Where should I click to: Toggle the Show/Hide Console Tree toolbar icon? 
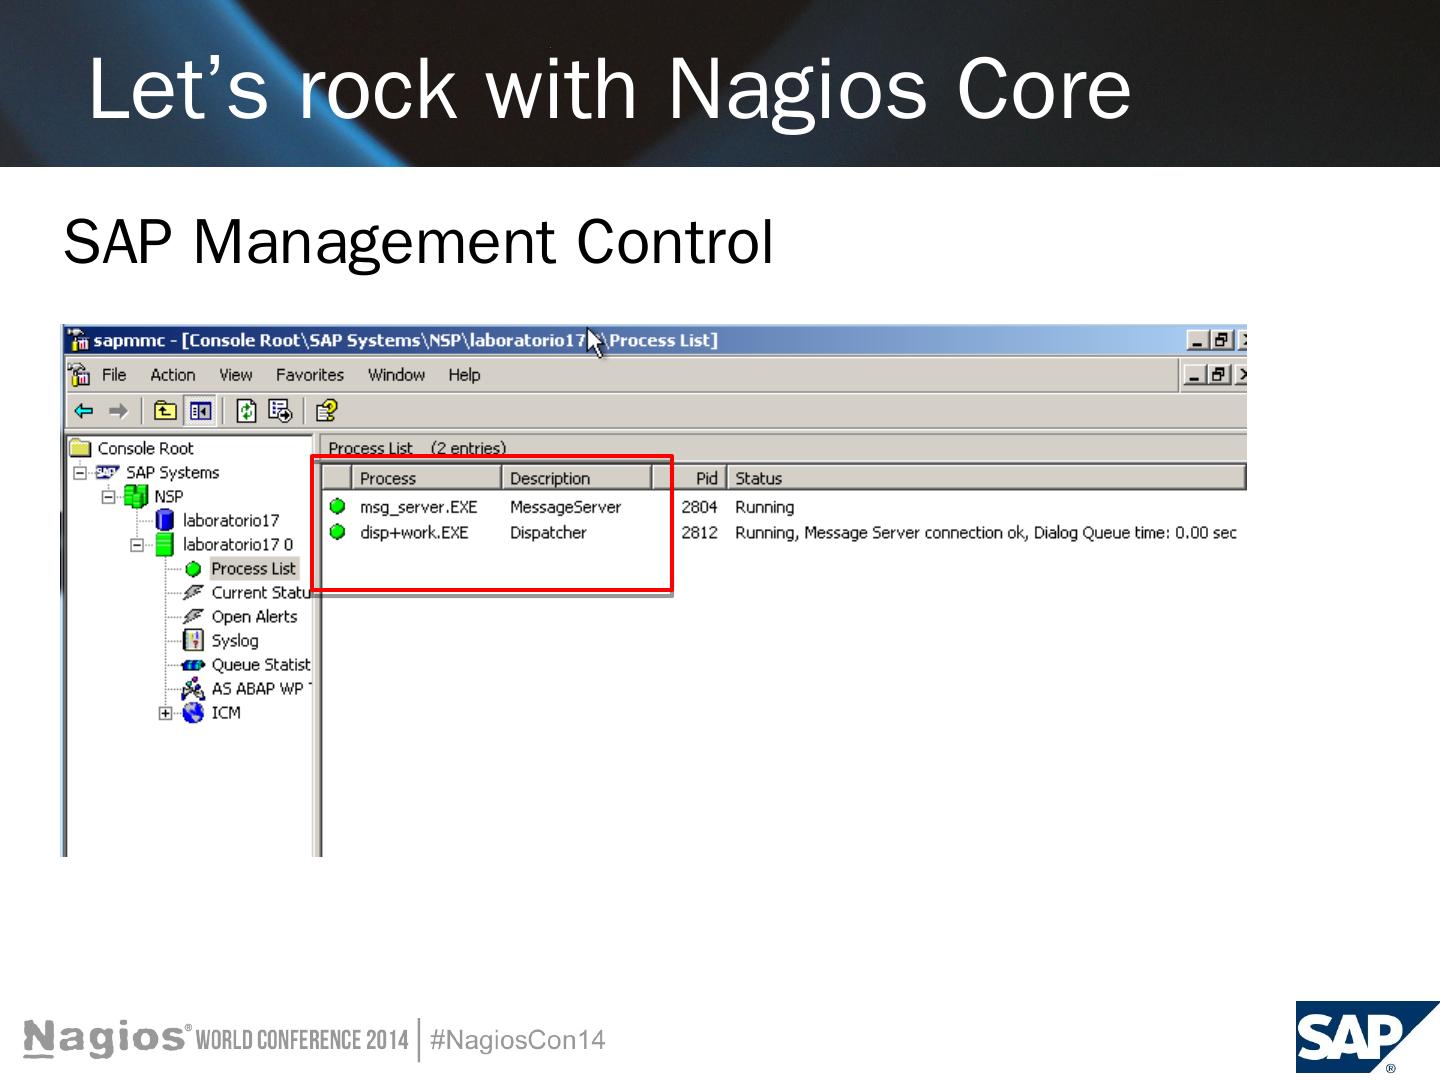[x=200, y=411]
